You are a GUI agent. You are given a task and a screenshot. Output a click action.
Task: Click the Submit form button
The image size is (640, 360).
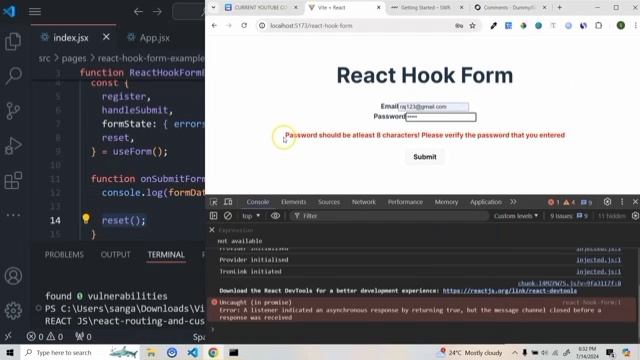(x=424, y=157)
